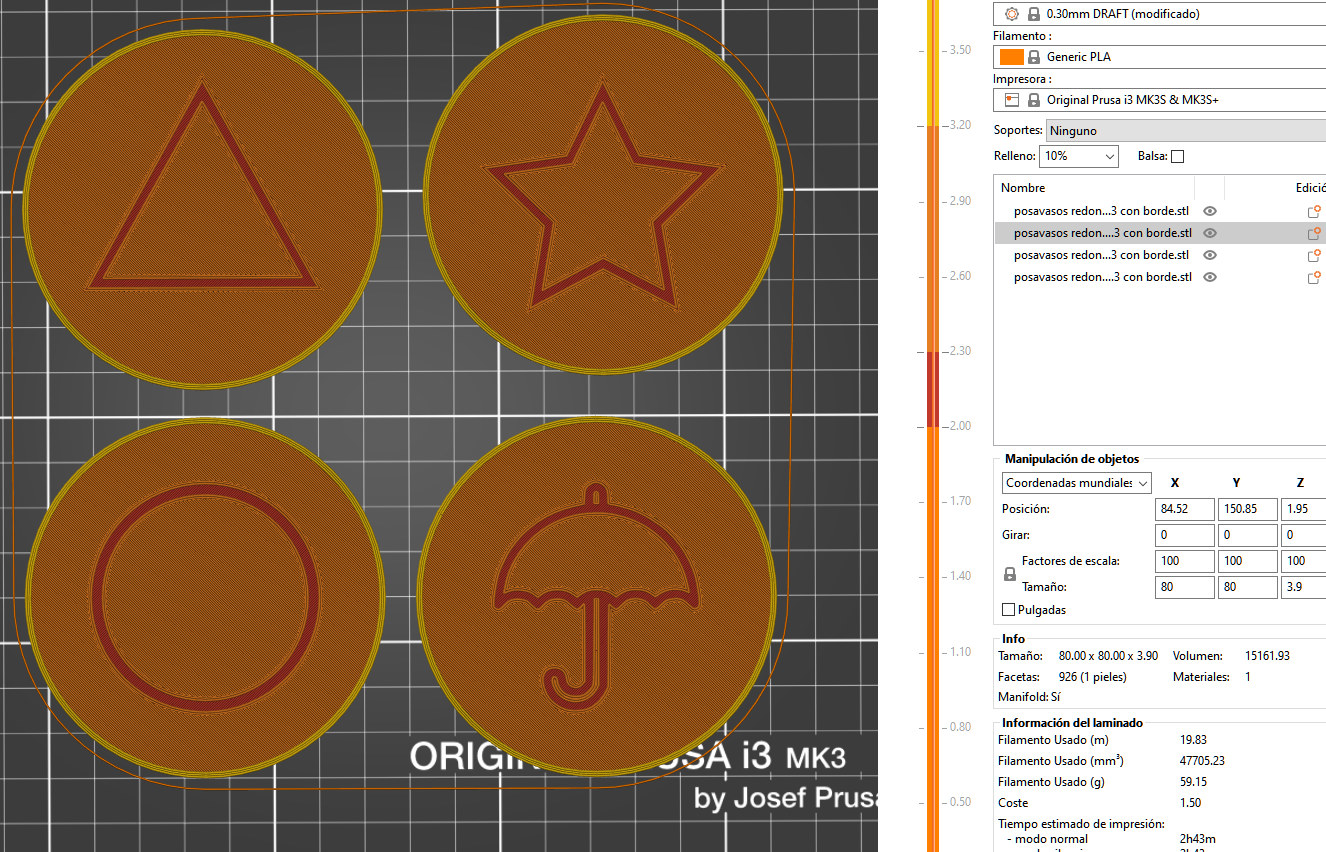Check the Pulgadas checkbox
Image resolution: width=1326 pixels, height=852 pixels.
(1008, 610)
